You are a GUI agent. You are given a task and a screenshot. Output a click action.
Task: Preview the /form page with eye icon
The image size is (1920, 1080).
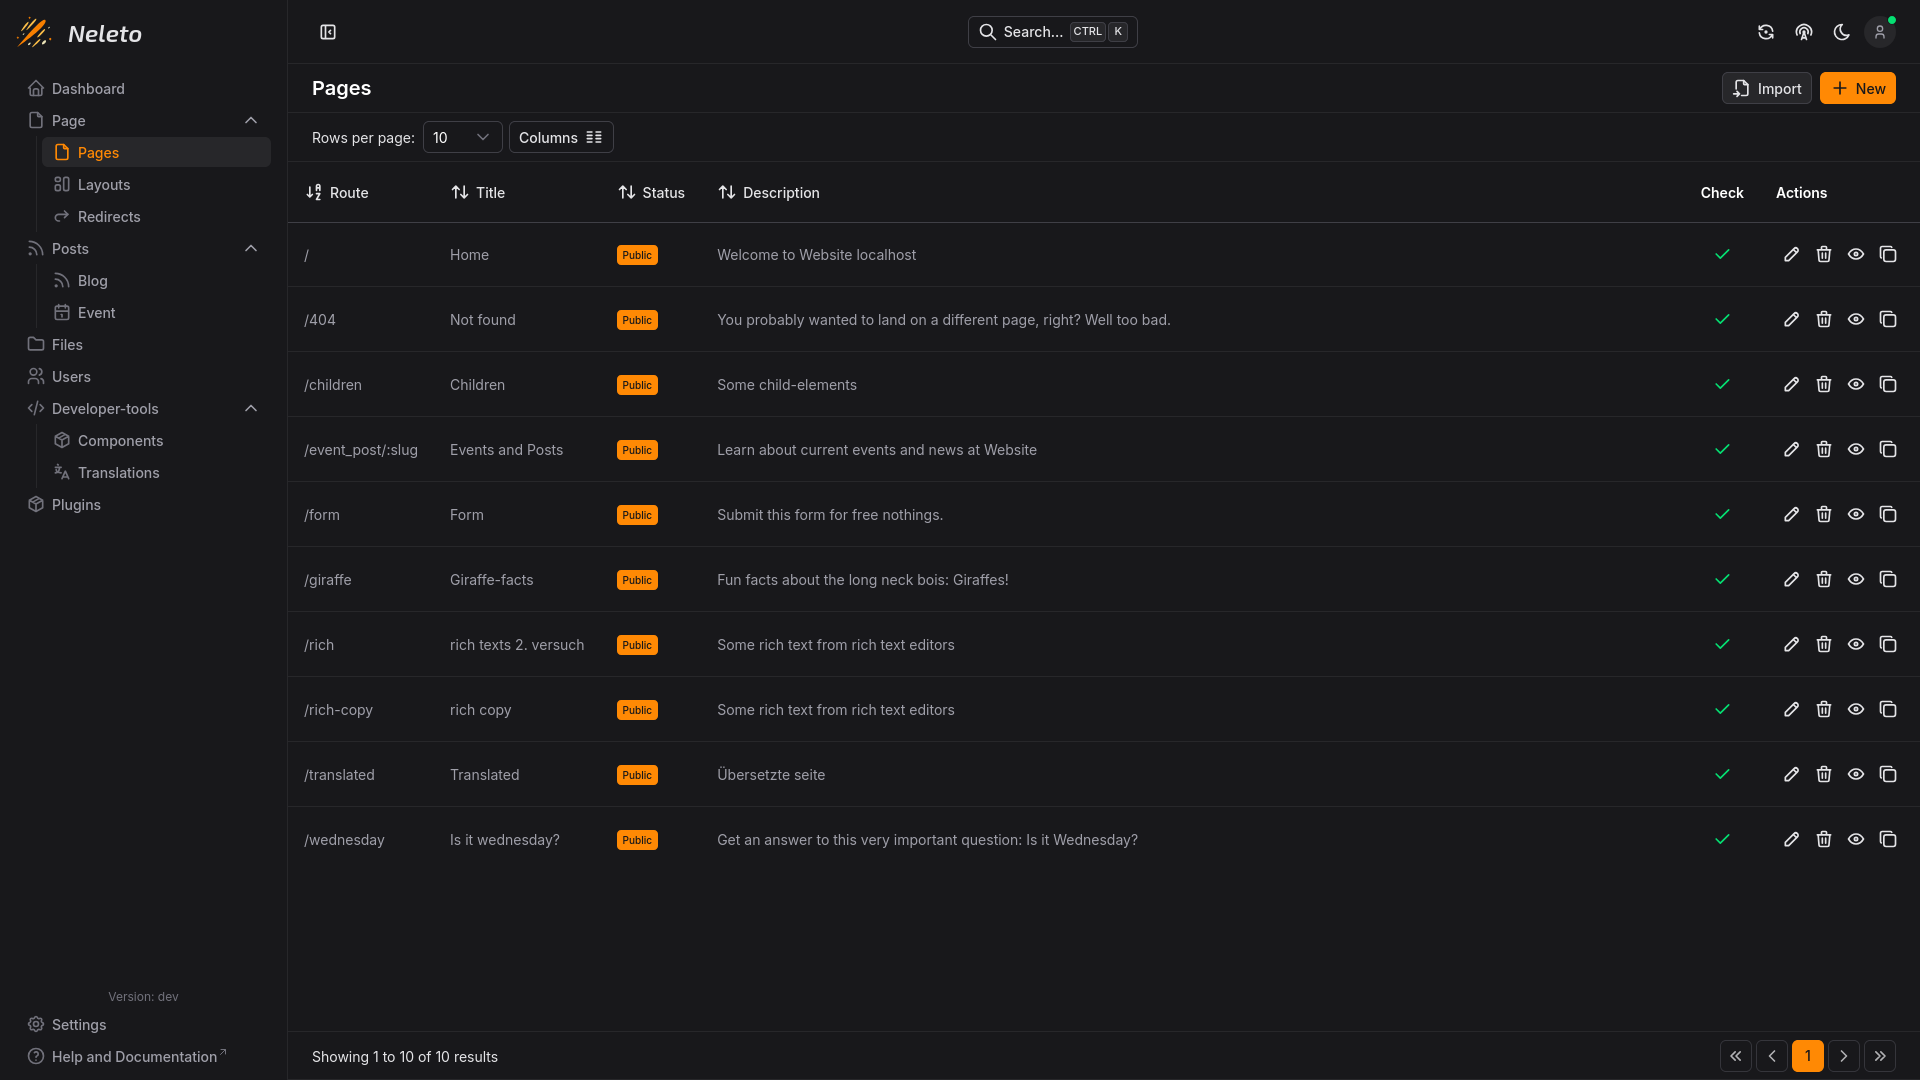(1855, 515)
